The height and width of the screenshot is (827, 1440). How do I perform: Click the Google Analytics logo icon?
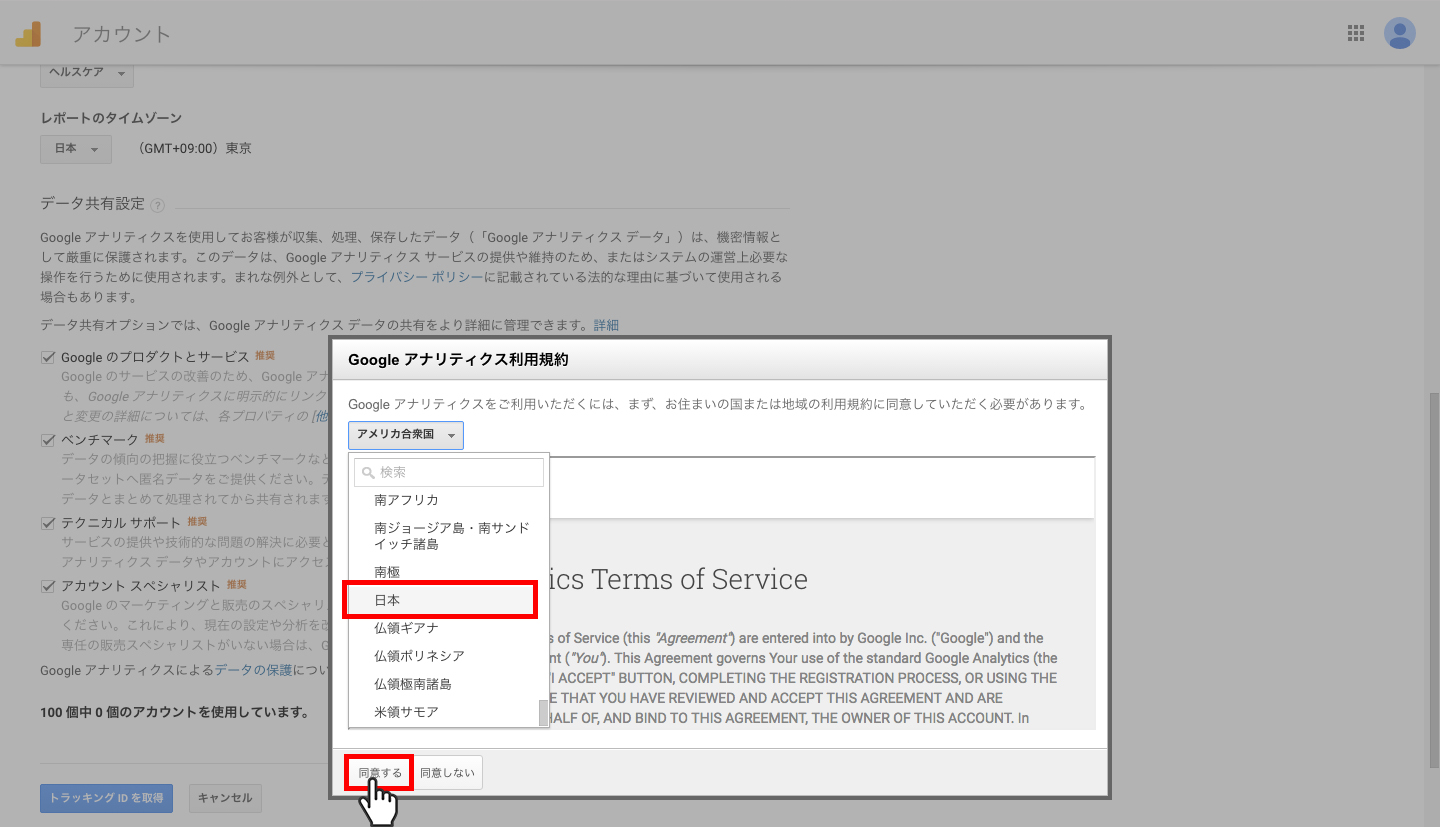coord(28,34)
